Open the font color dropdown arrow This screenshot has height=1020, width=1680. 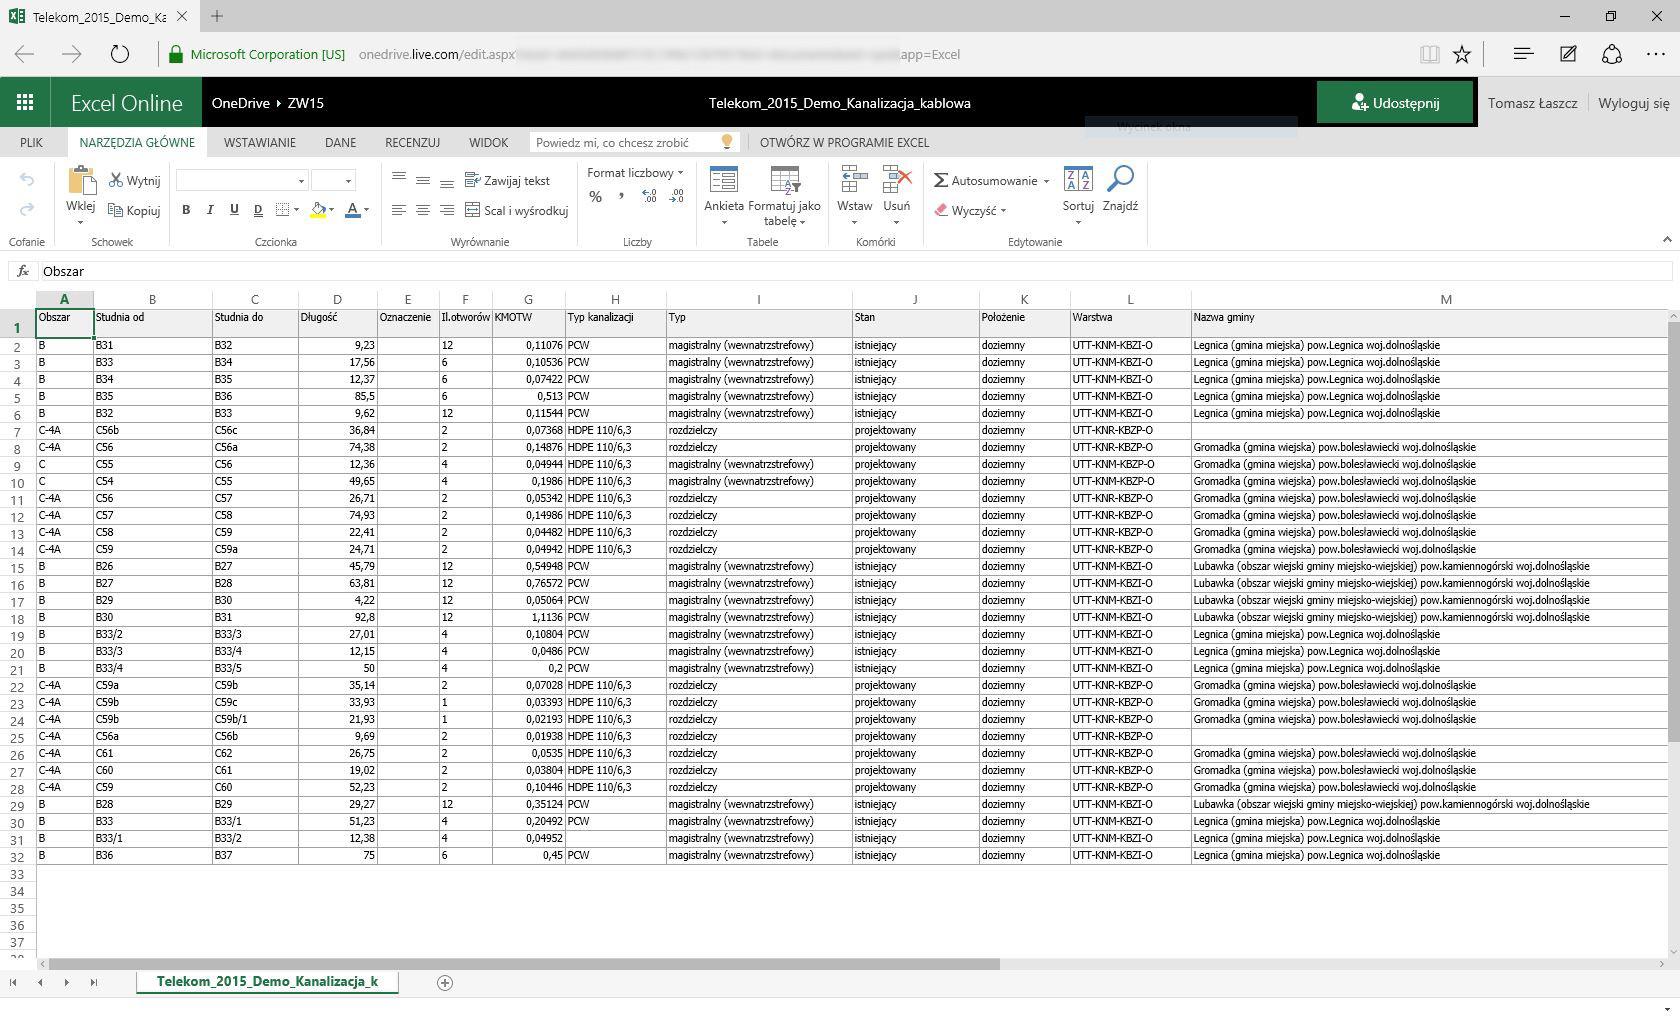367,210
